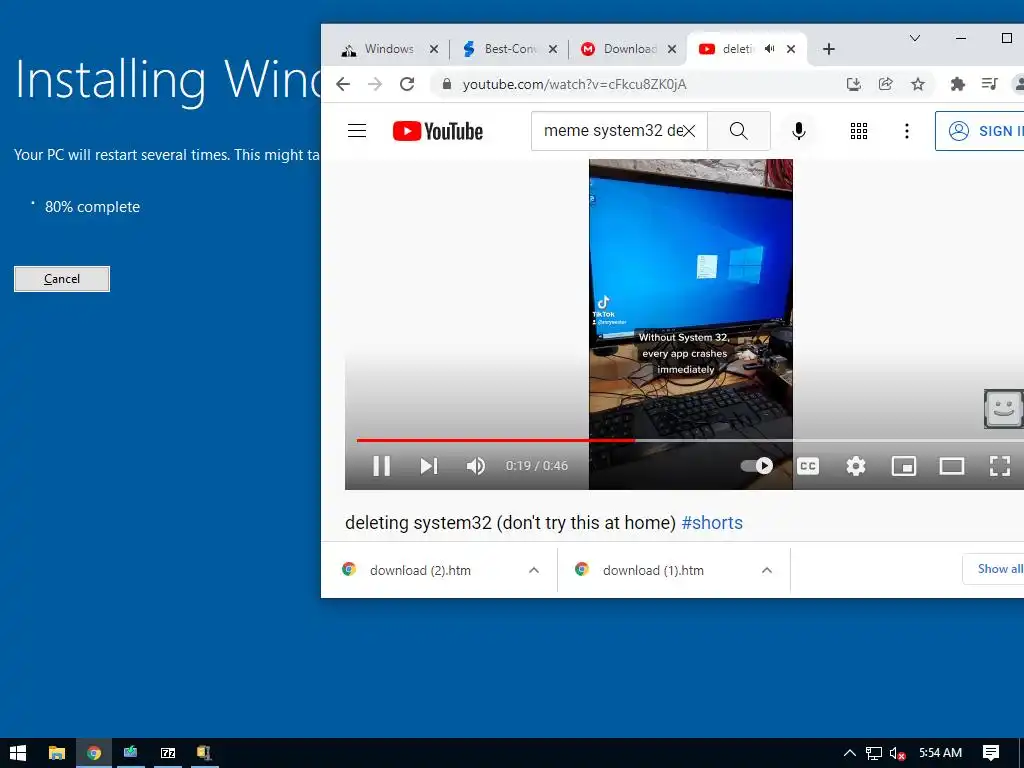The image size is (1024, 768).
Task: Open the #shorts hashtag link
Action: pyautogui.click(x=712, y=522)
